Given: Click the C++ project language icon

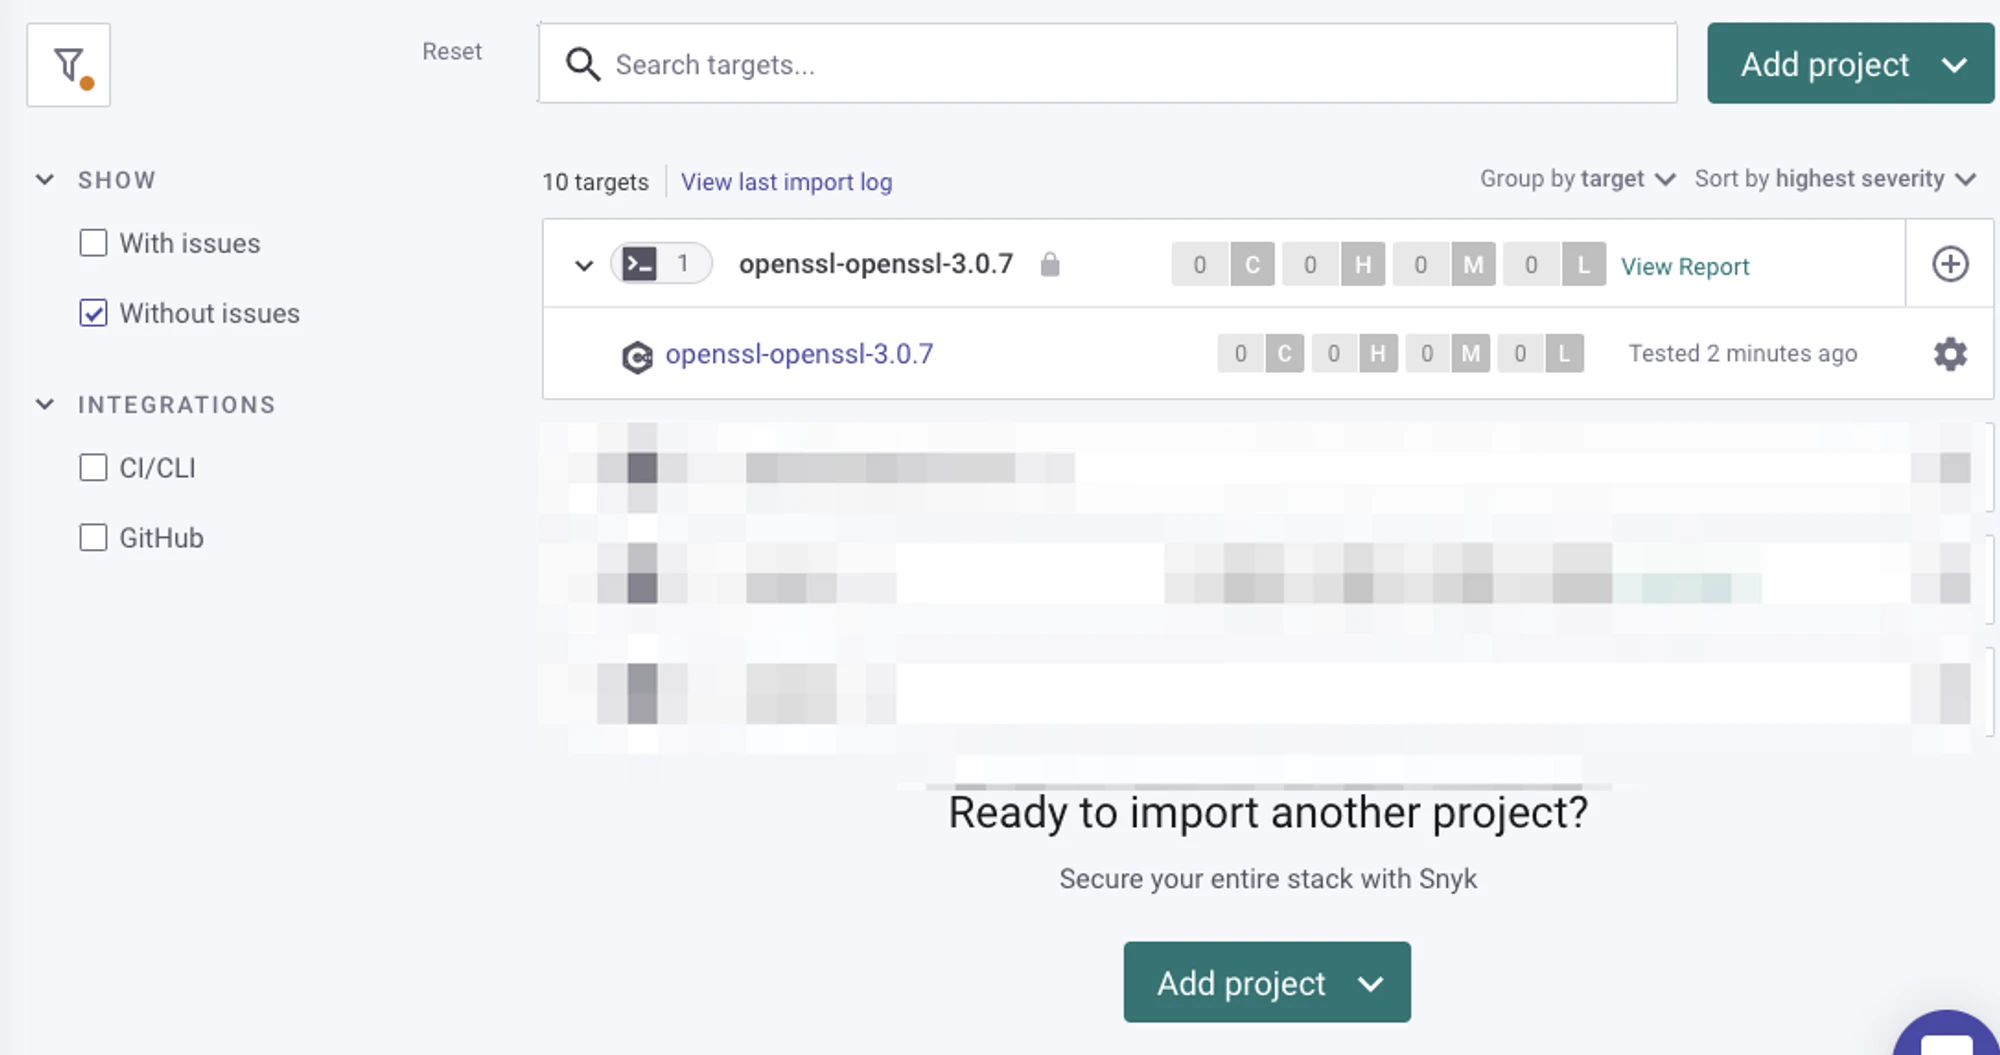Looking at the screenshot, I should pos(637,356).
